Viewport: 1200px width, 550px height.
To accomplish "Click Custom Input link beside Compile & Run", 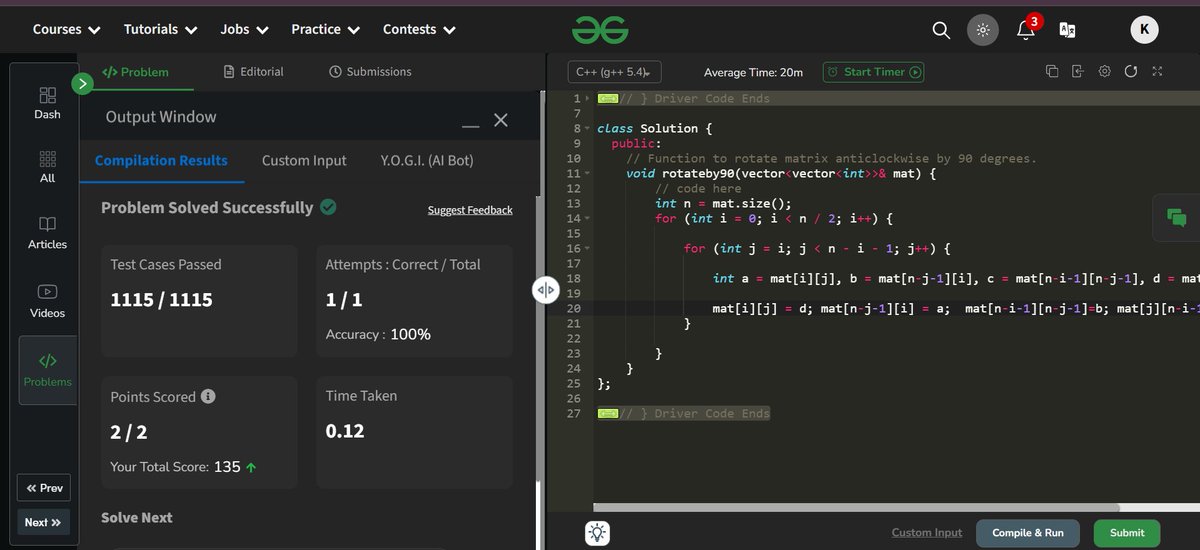I will coord(927,533).
